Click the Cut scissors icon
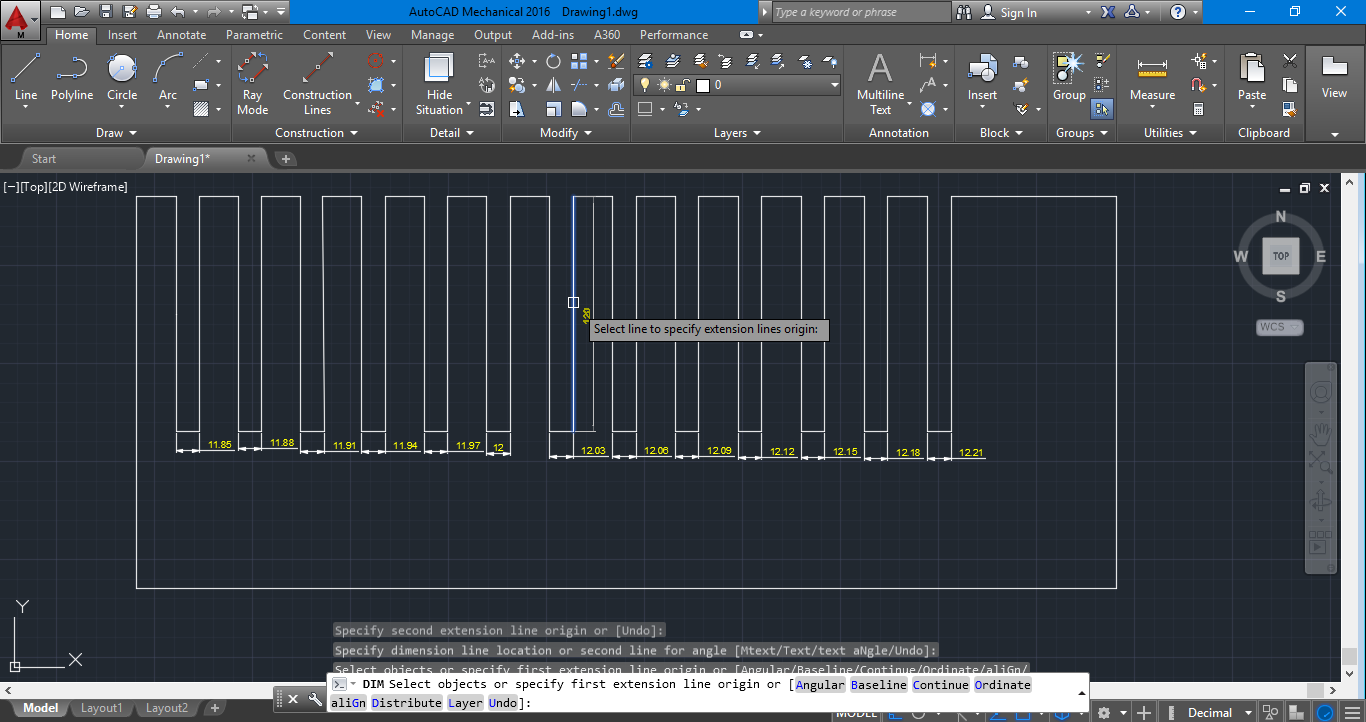 pos(1290,61)
